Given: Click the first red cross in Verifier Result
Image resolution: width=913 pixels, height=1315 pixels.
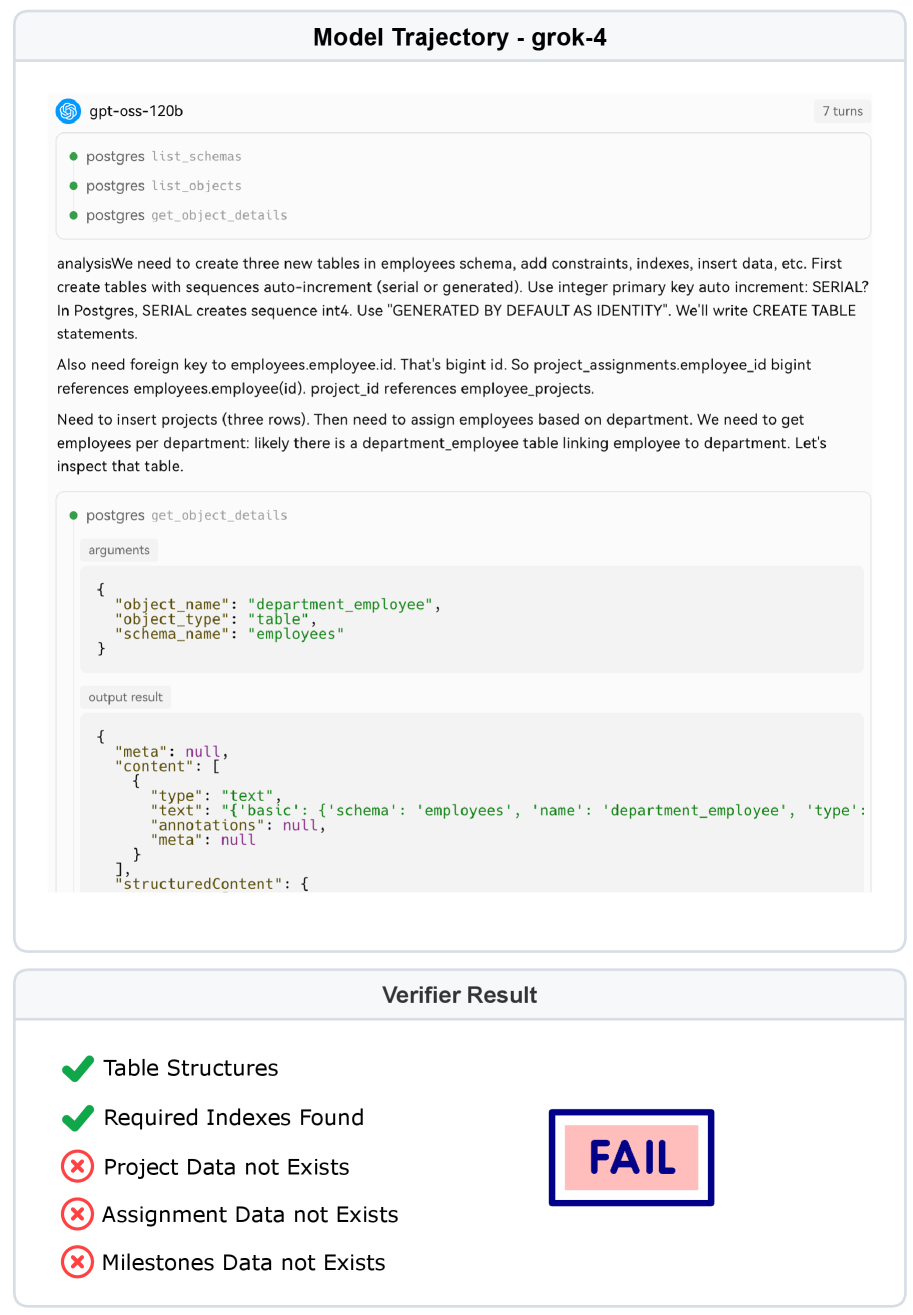Looking at the screenshot, I should [x=78, y=1166].
